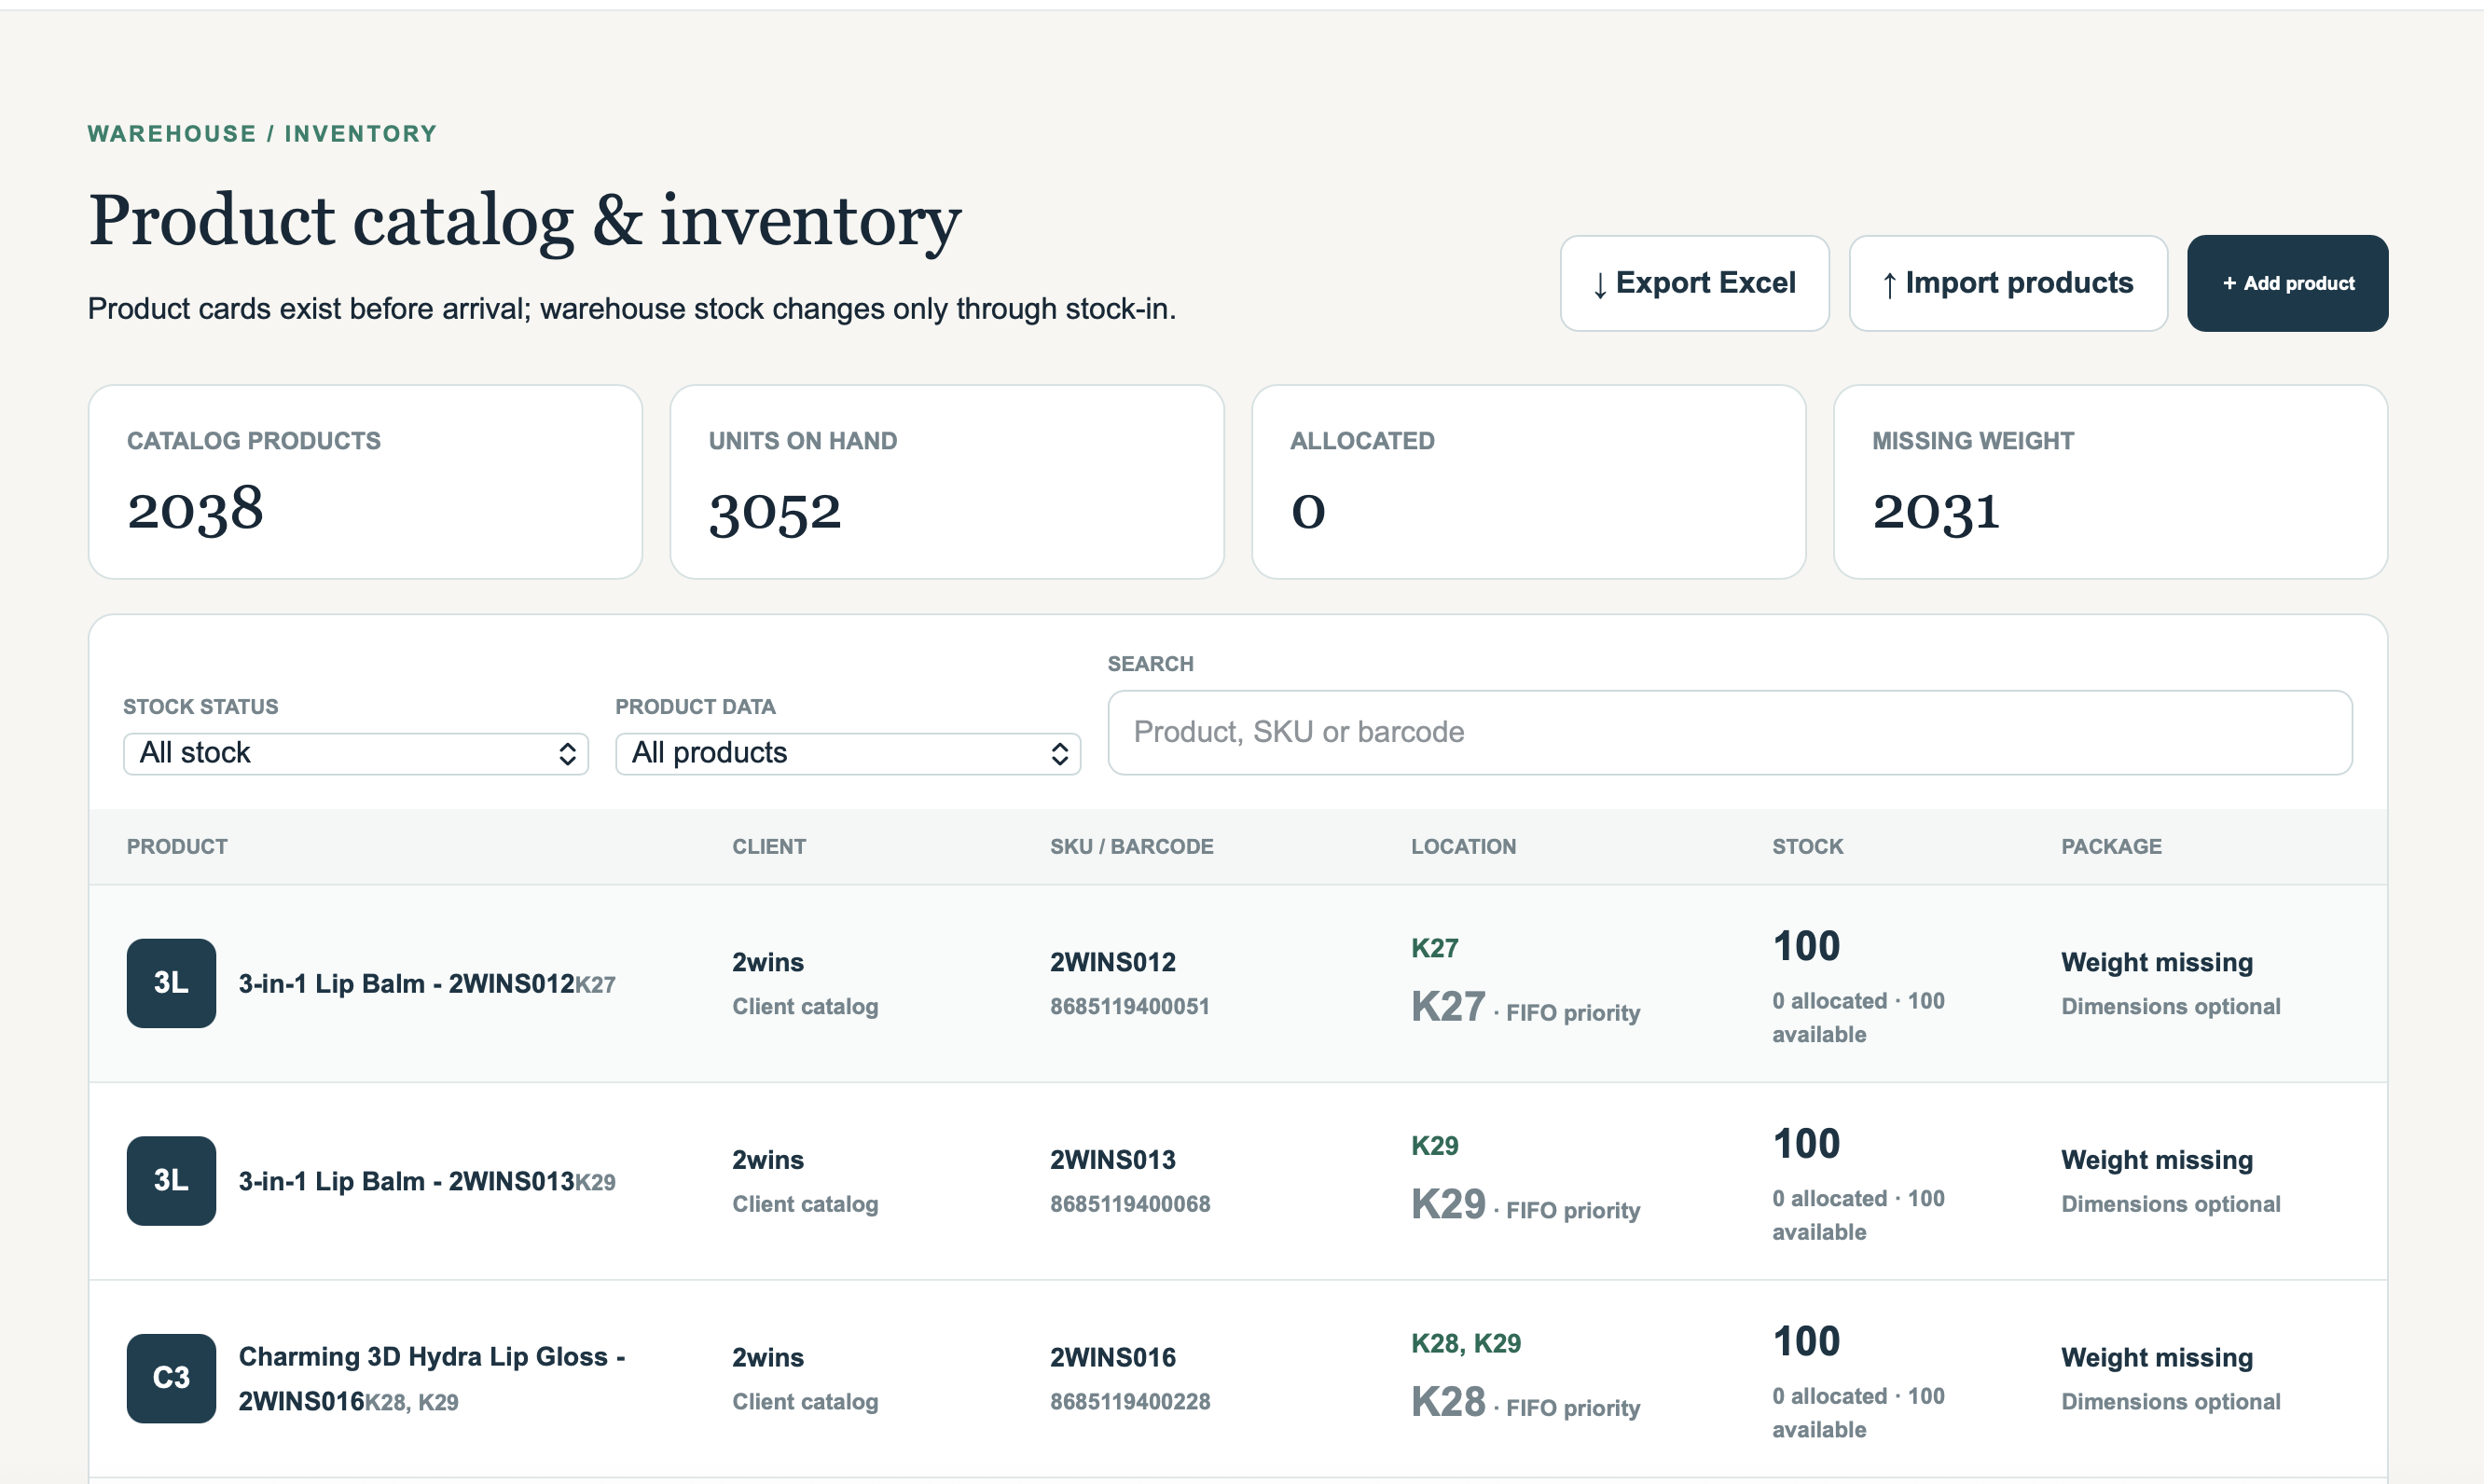Viewport: 2484px width, 1484px height.
Task: Click barcode 8685119400051
Action: (1130, 1006)
